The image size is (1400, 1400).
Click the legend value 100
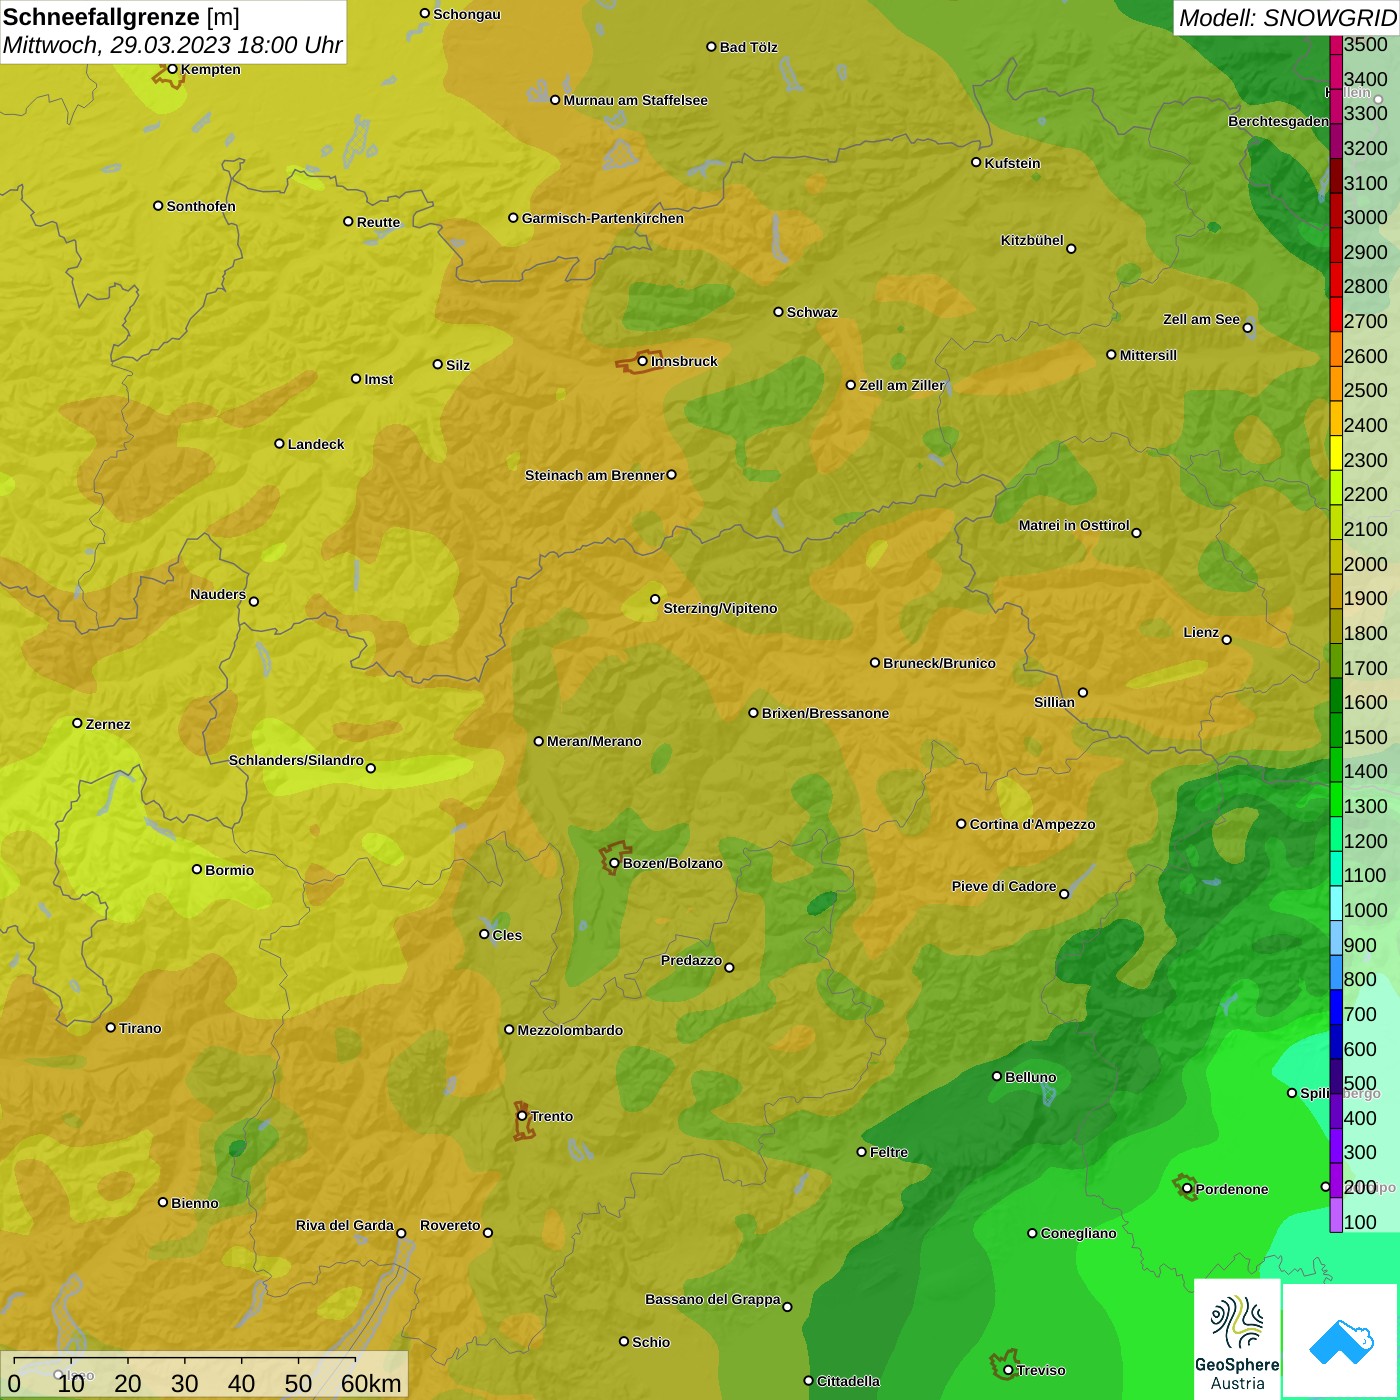pyautogui.click(x=1360, y=1222)
